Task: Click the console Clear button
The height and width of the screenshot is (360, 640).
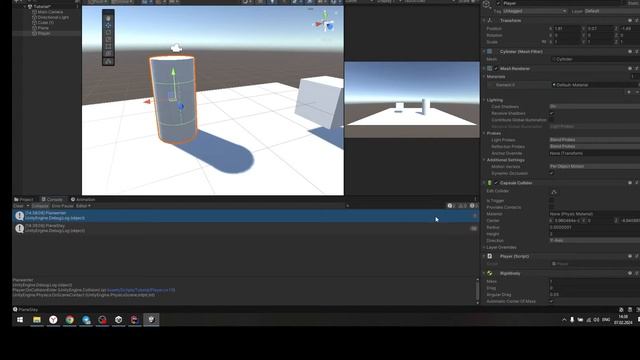Action: (x=19, y=206)
